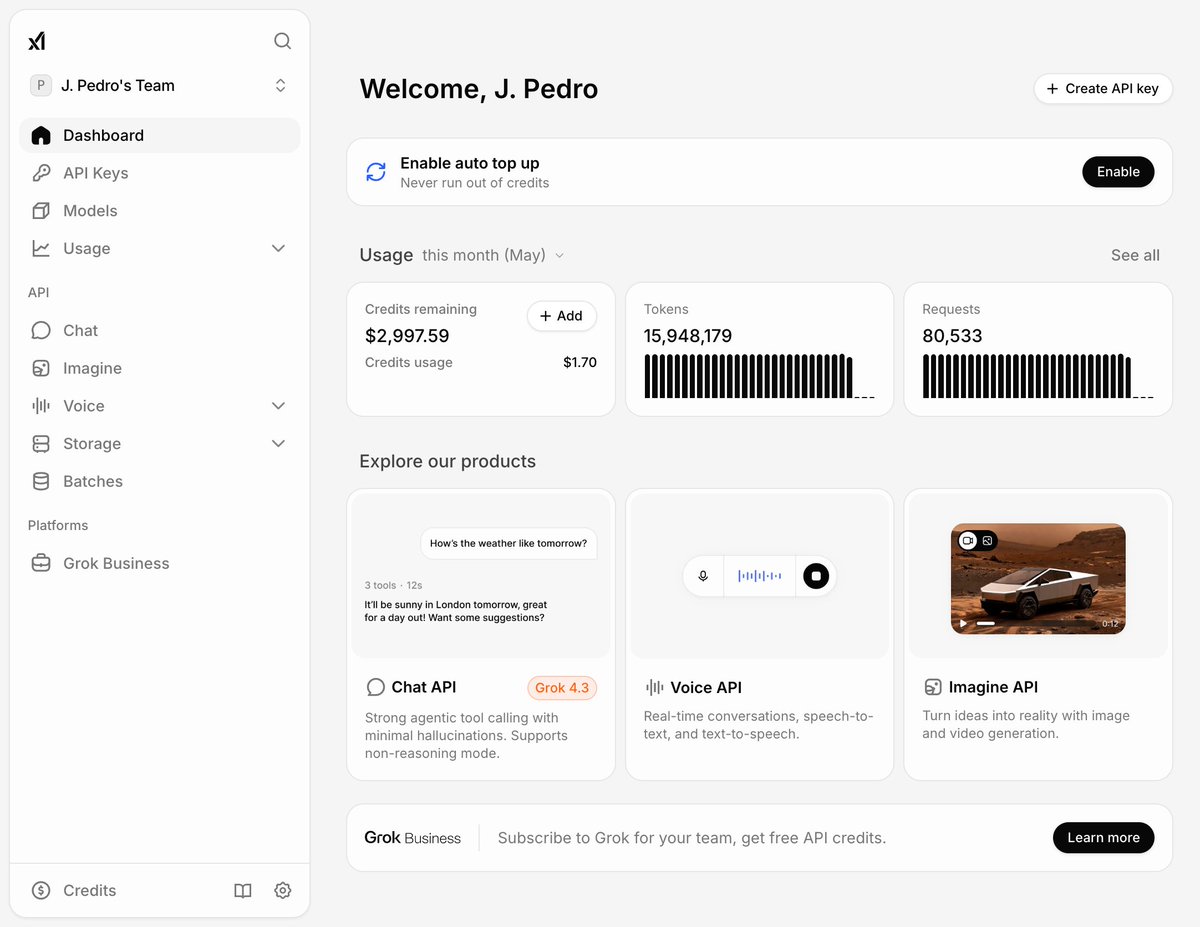The width and height of the screenshot is (1200, 927).
Task: Expand the Voice sidebar chevron
Action: 279,406
